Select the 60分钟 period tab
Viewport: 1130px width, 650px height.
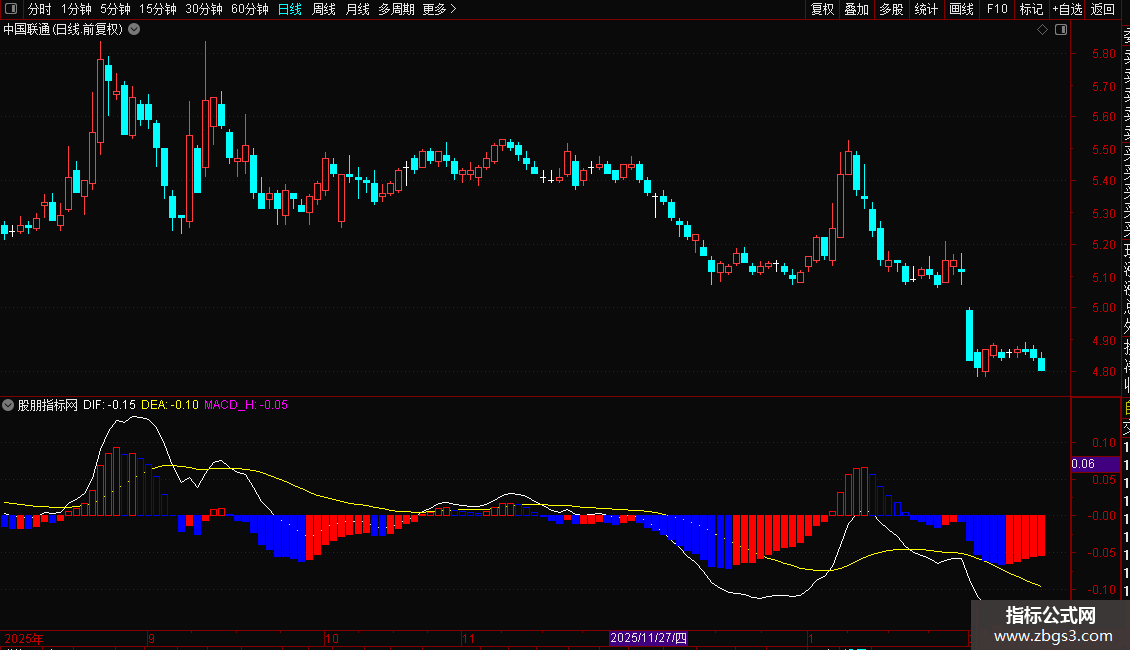click(249, 9)
